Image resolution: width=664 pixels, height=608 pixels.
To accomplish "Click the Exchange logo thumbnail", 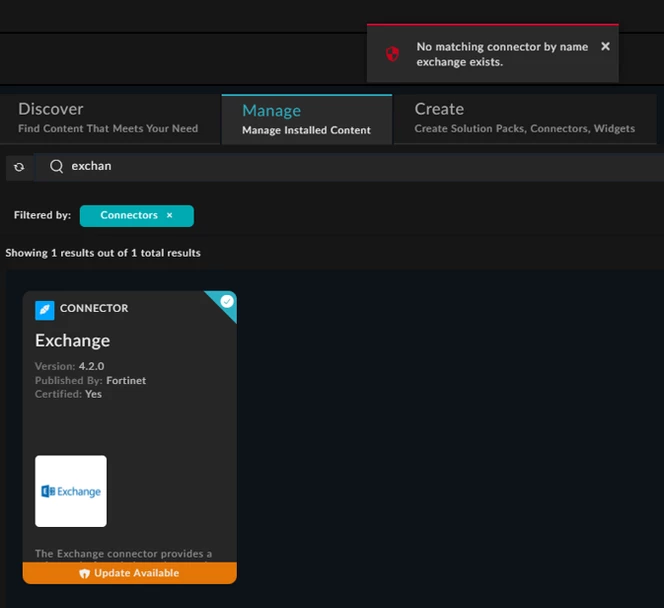I will 71,491.
